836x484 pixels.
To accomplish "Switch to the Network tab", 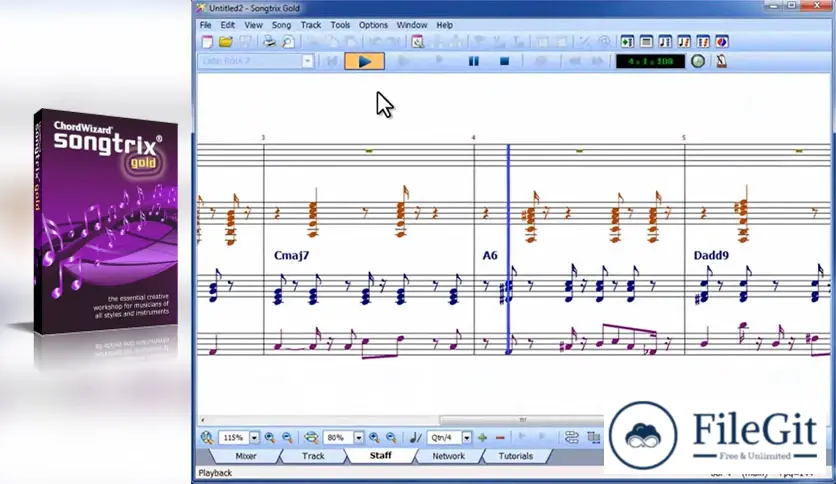I will [x=448, y=456].
